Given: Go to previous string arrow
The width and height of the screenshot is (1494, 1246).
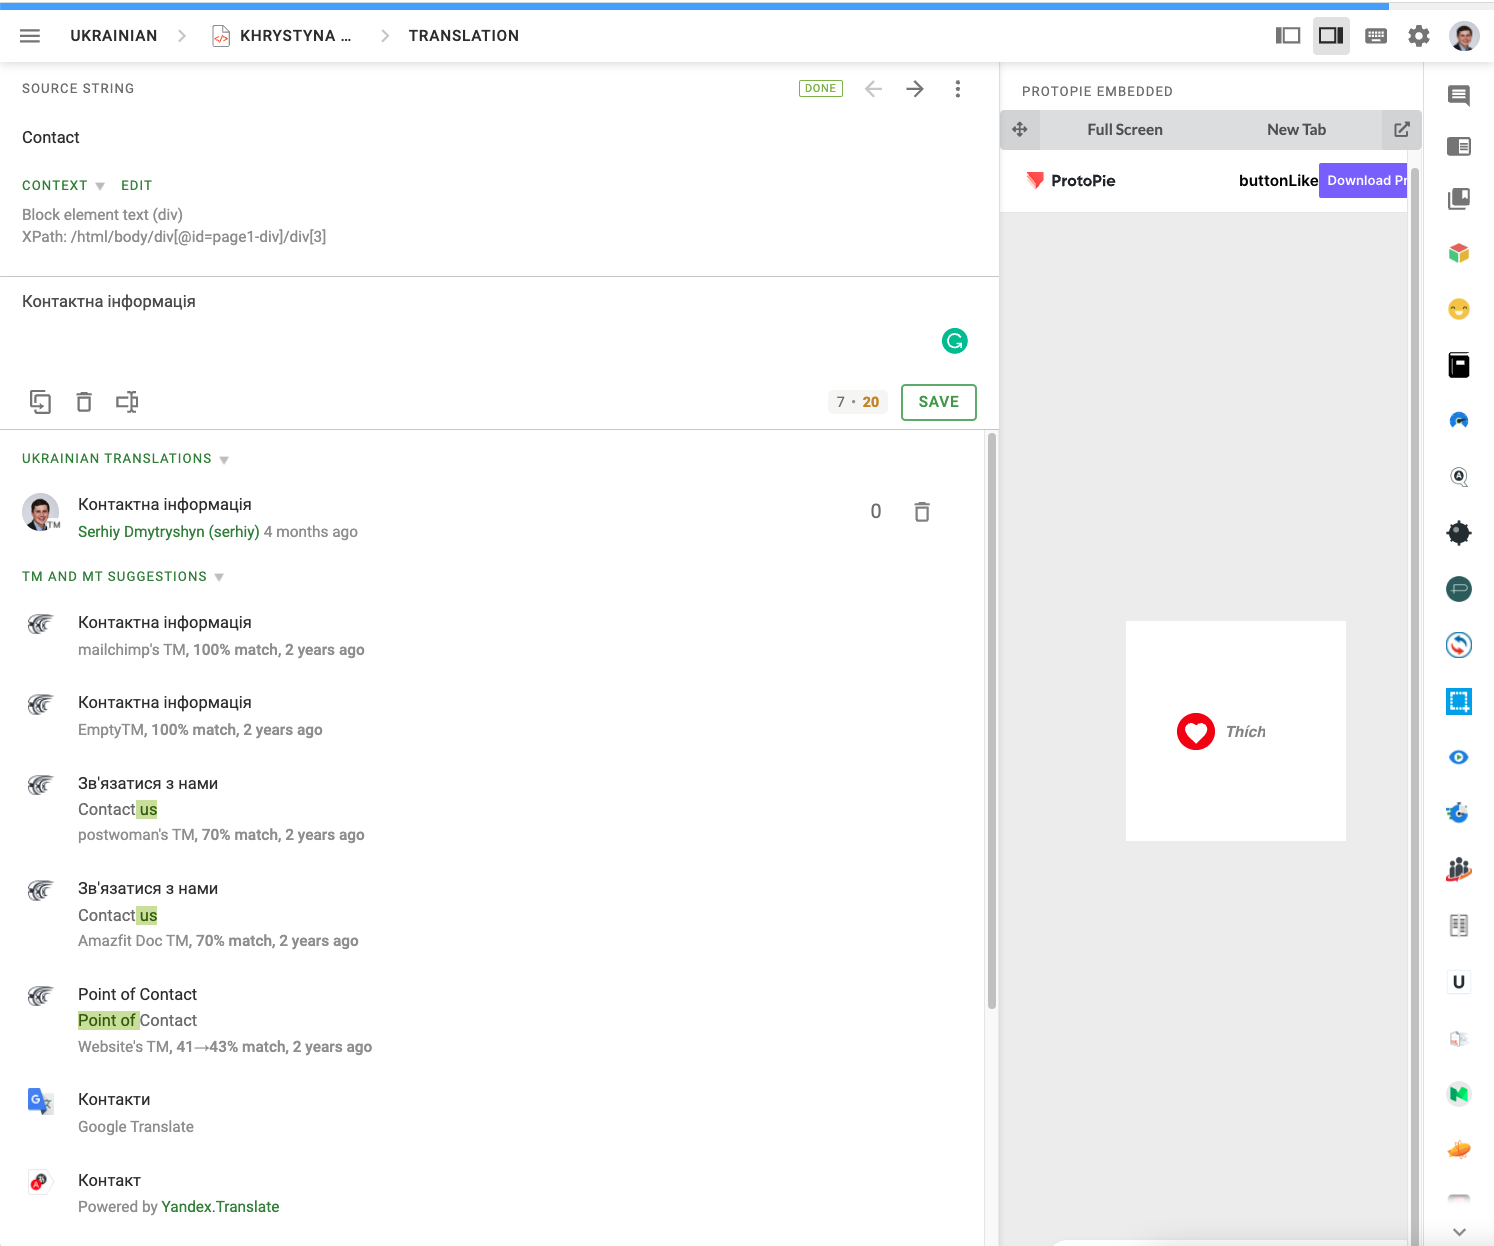Looking at the screenshot, I should coord(873,89).
